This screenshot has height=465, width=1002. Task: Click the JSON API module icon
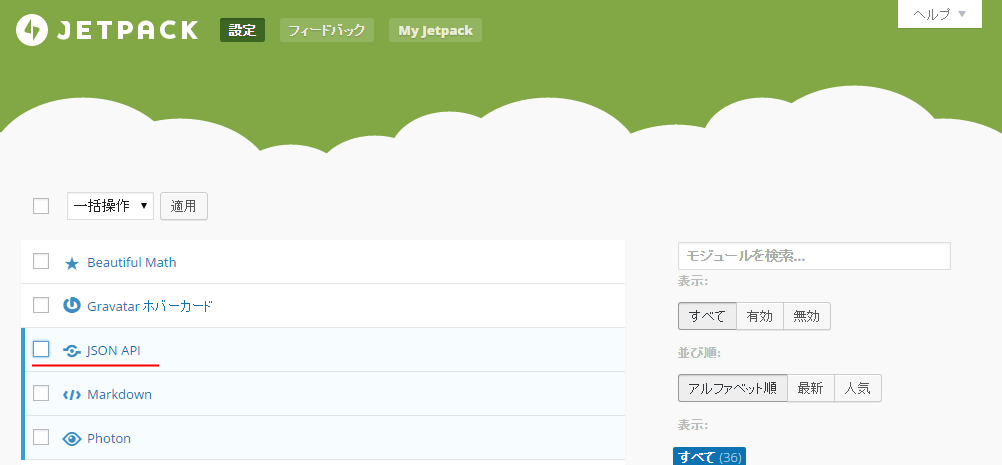coord(71,351)
